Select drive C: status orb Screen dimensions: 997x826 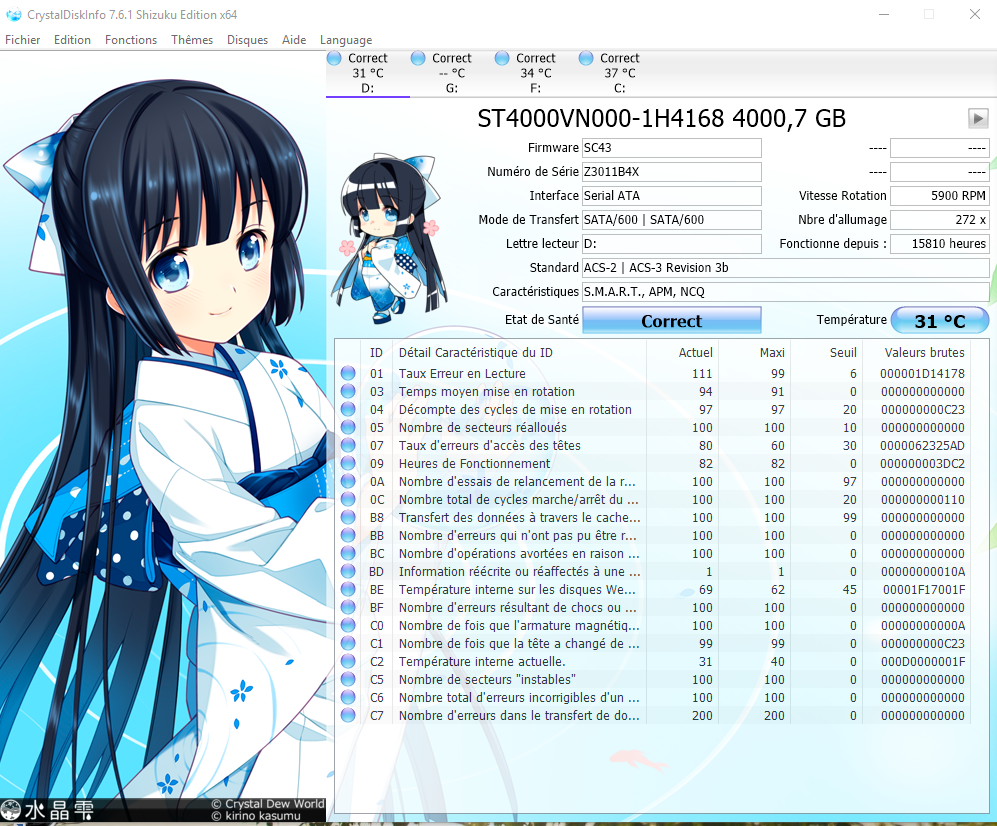[586, 59]
